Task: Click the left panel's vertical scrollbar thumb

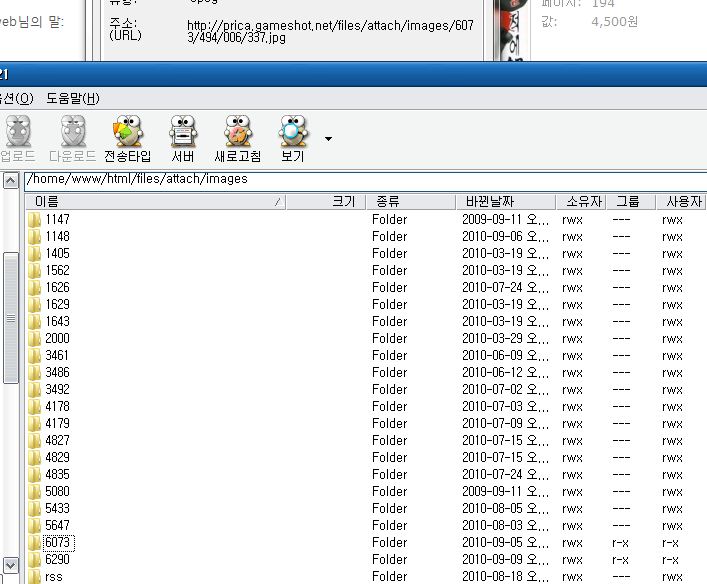Action: tap(11, 316)
